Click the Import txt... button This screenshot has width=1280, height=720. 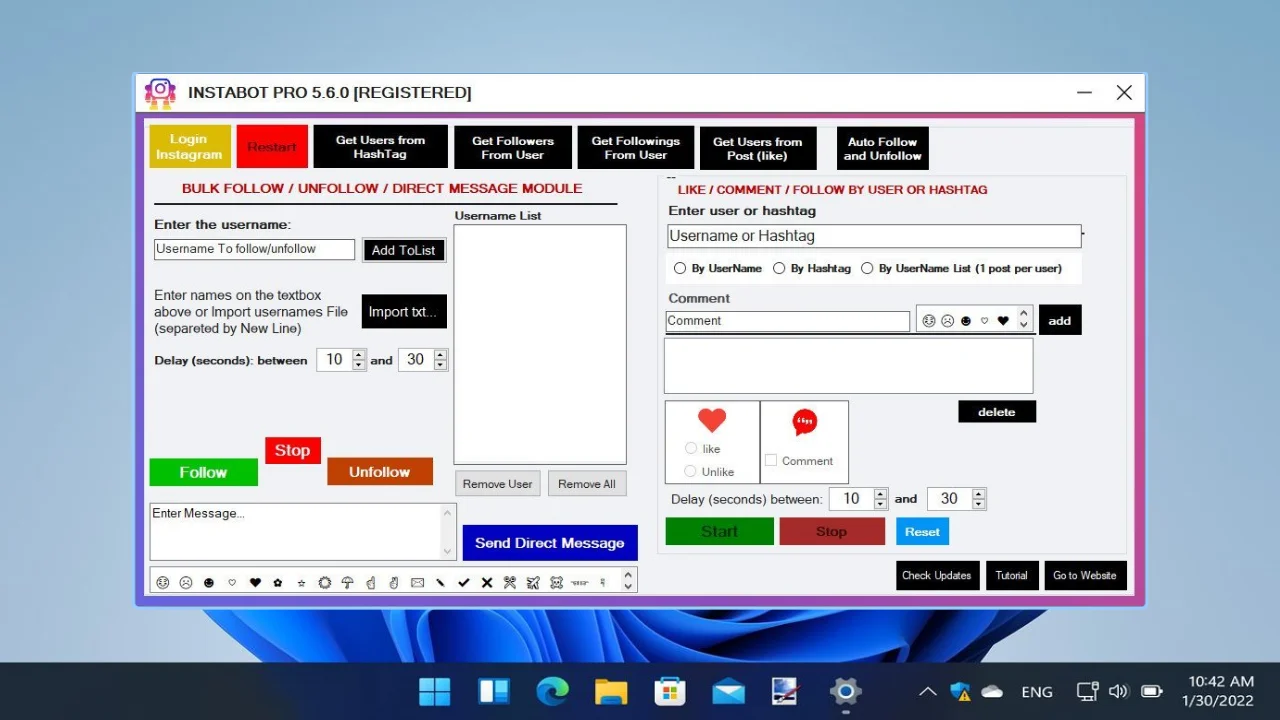tap(404, 311)
